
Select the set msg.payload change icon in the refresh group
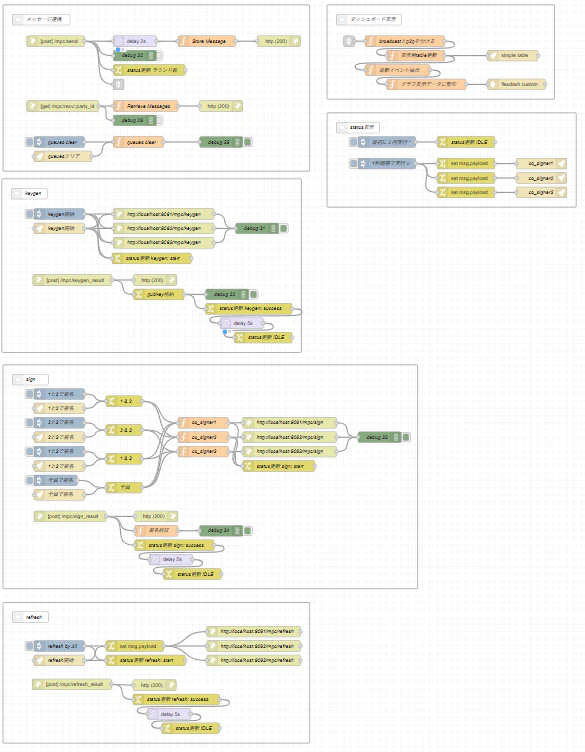click(111, 646)
